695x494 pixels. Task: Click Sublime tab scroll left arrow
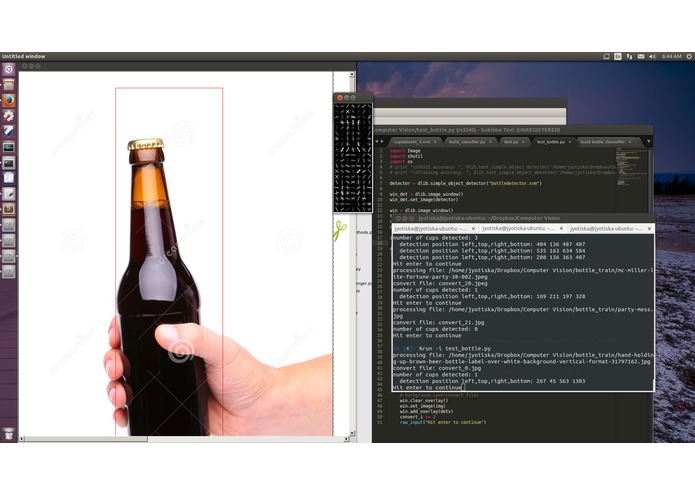point(377,142)
